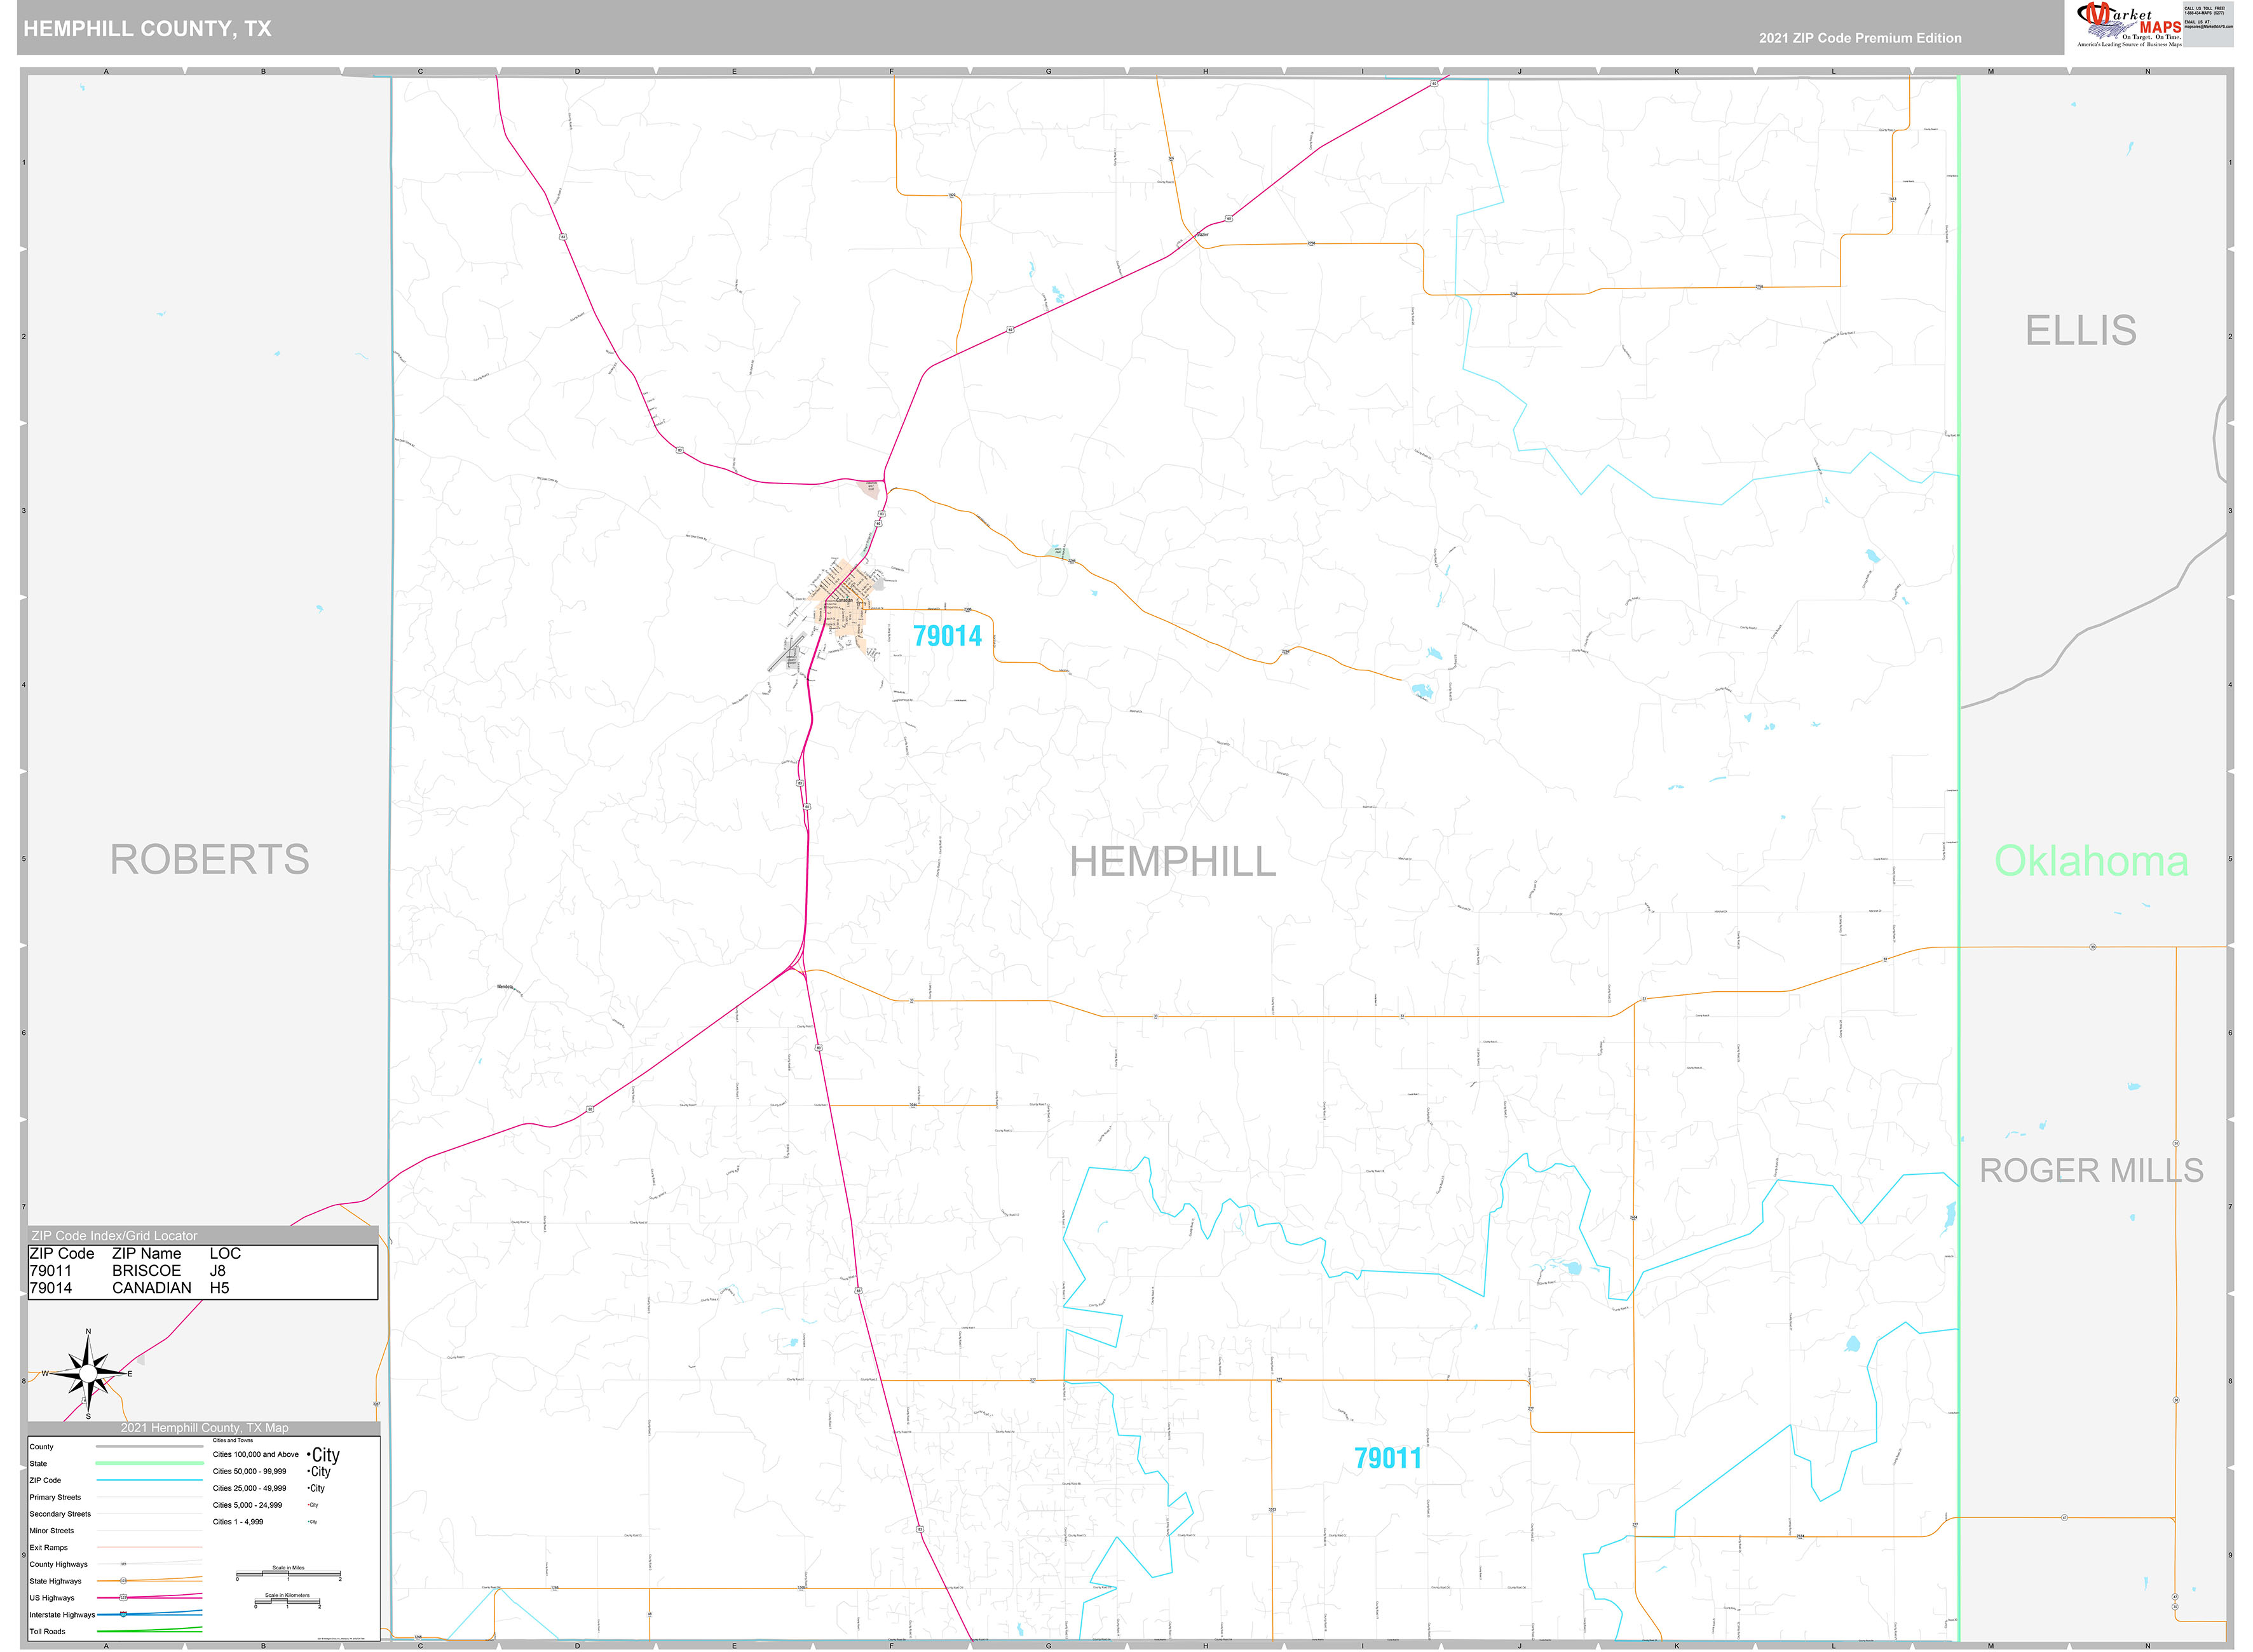The height and width of the screenshot is (1652, 2253).
Task: Click '2021 ZIP Code Premium Edition' text
Action: click(1860, 38)
